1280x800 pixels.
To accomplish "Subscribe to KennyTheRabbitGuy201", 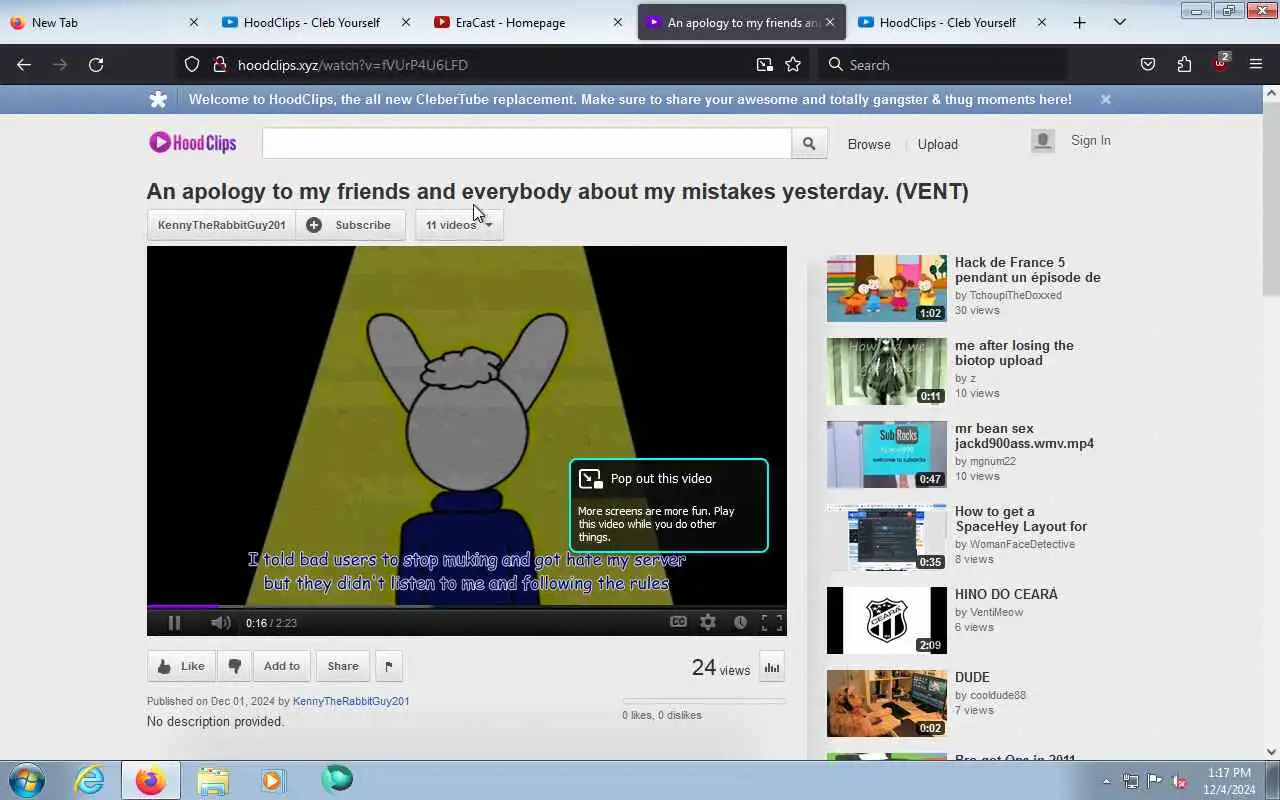I will click(x=350, y=225).
